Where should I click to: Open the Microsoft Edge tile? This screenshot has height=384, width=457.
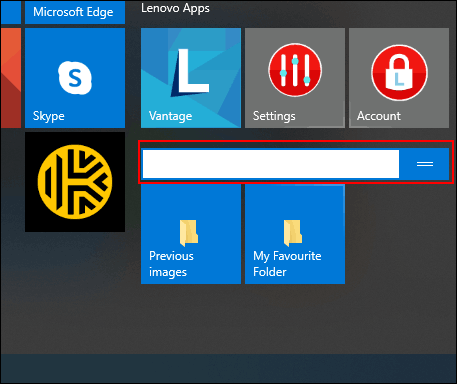point(75,12)
